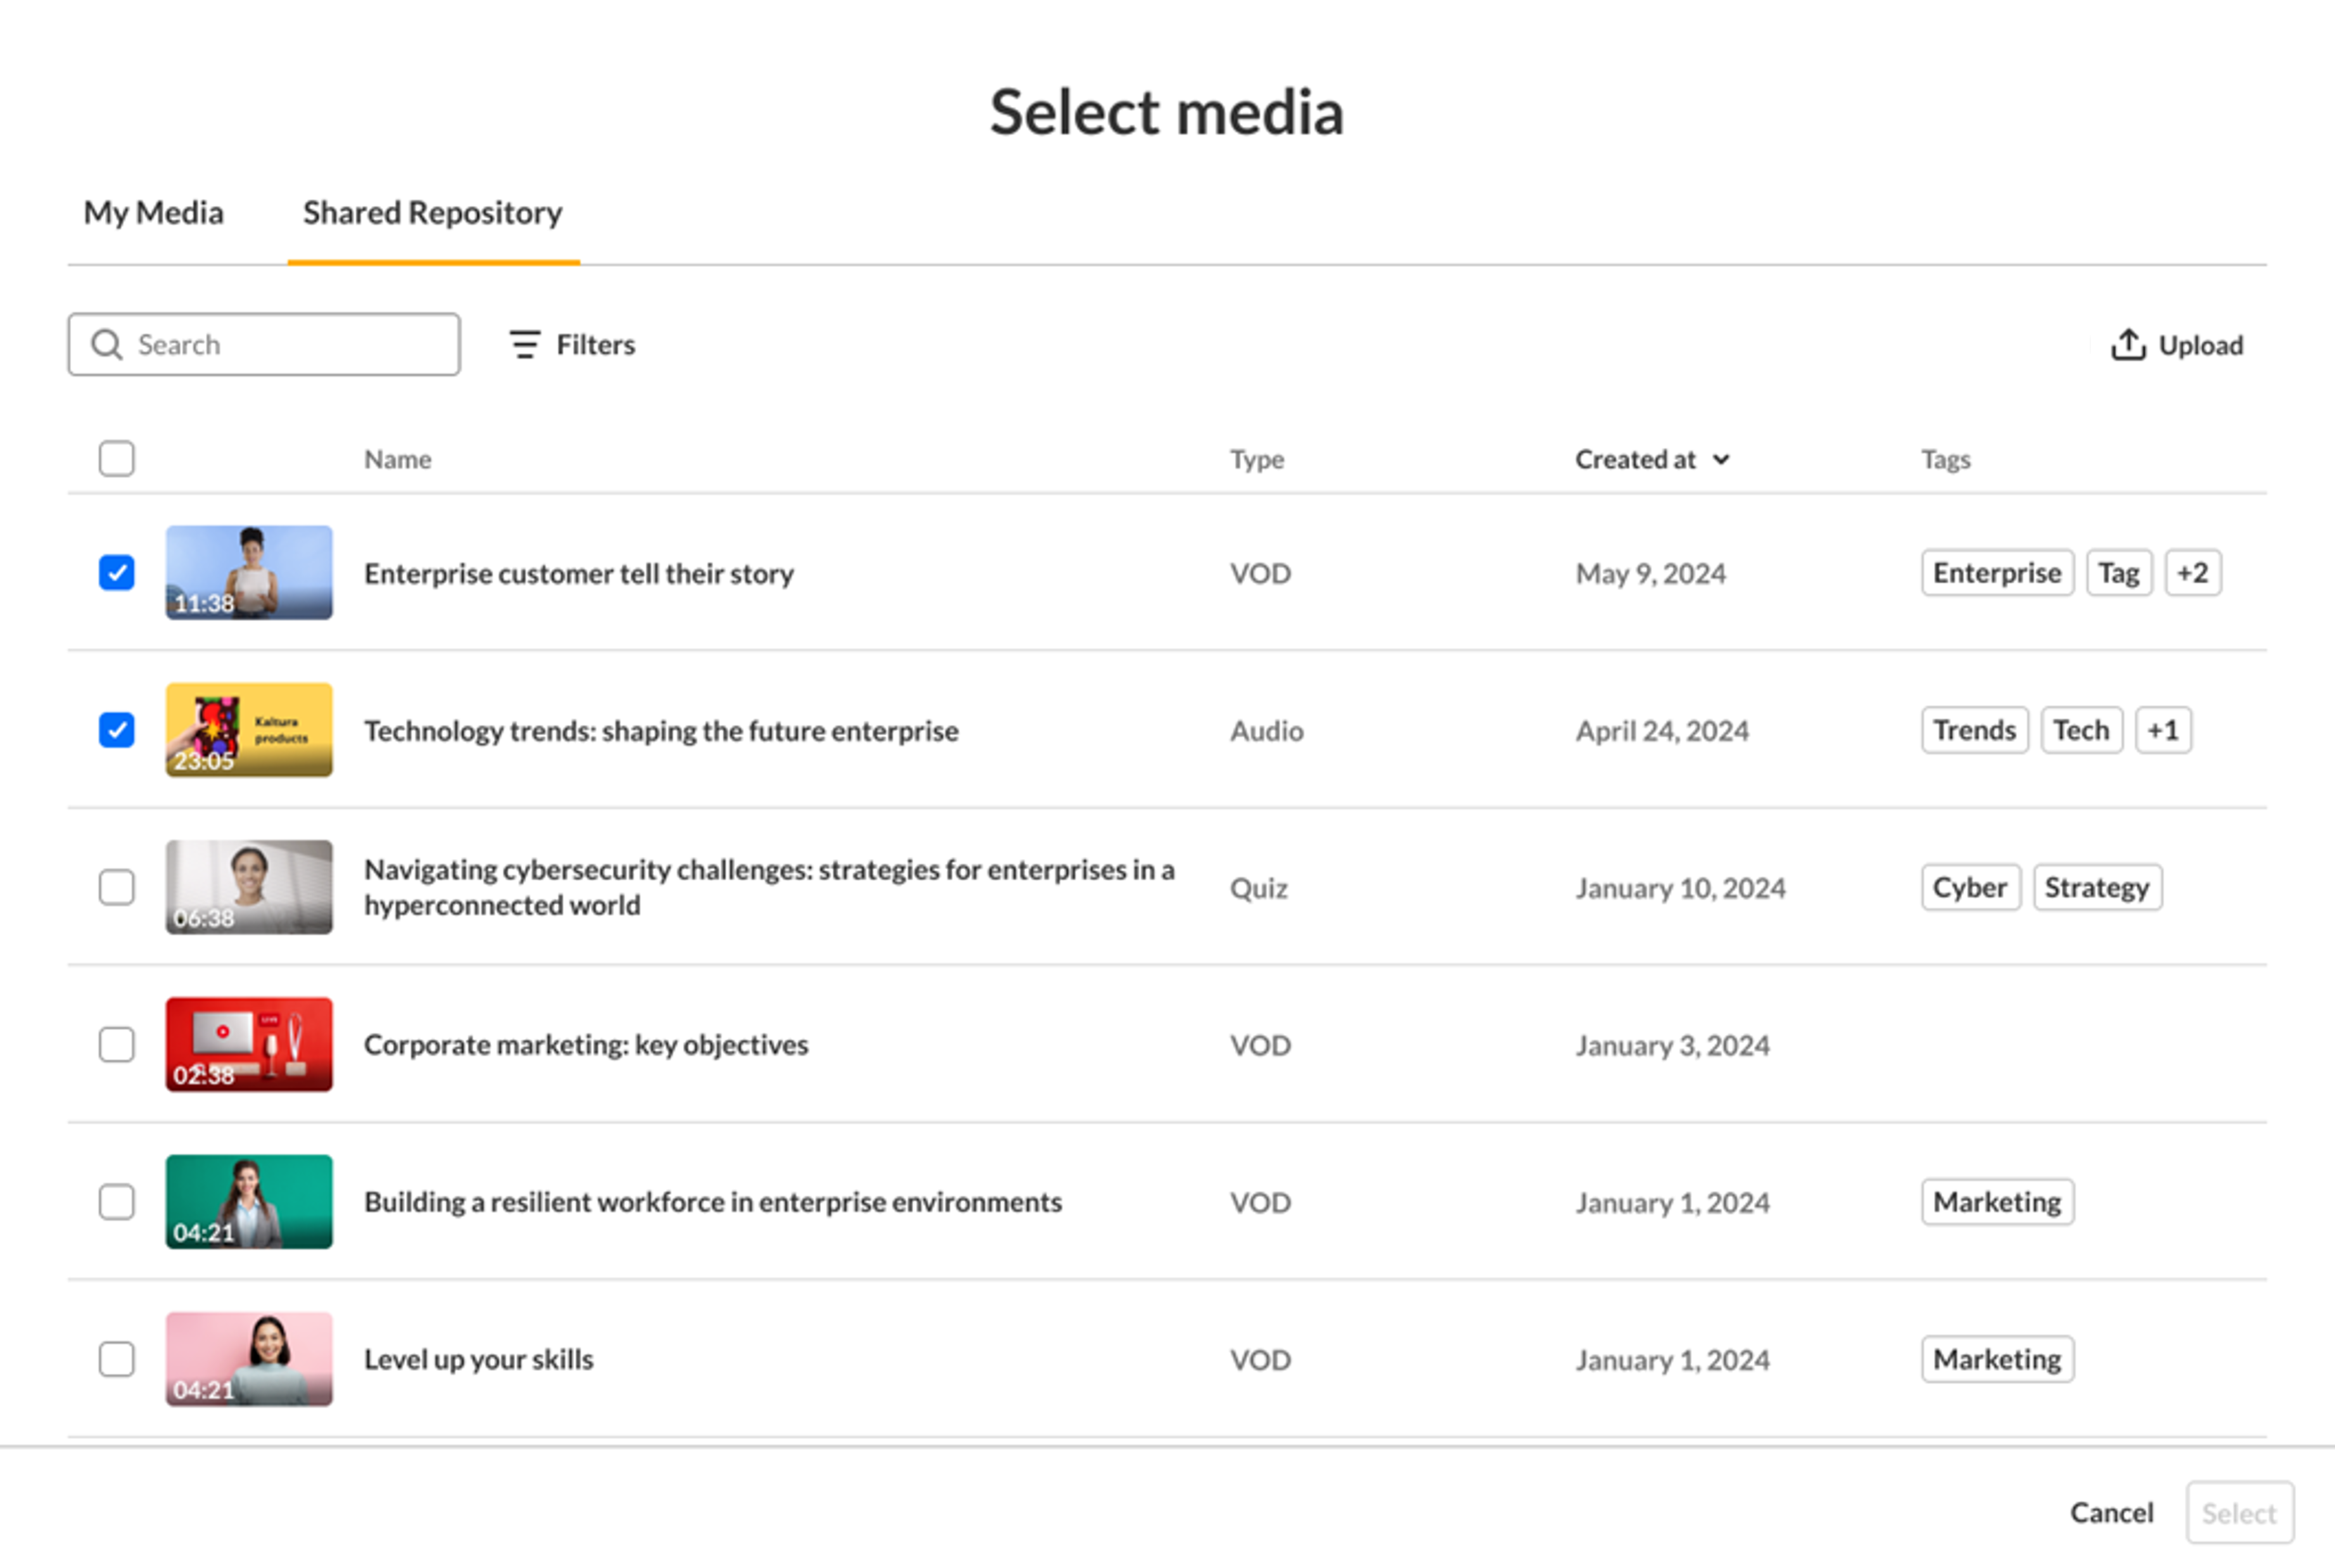Screen dimensions: 2335x1568
Task: Check the Corporate marketing row checkbox
Action: tap(117, 1045)
